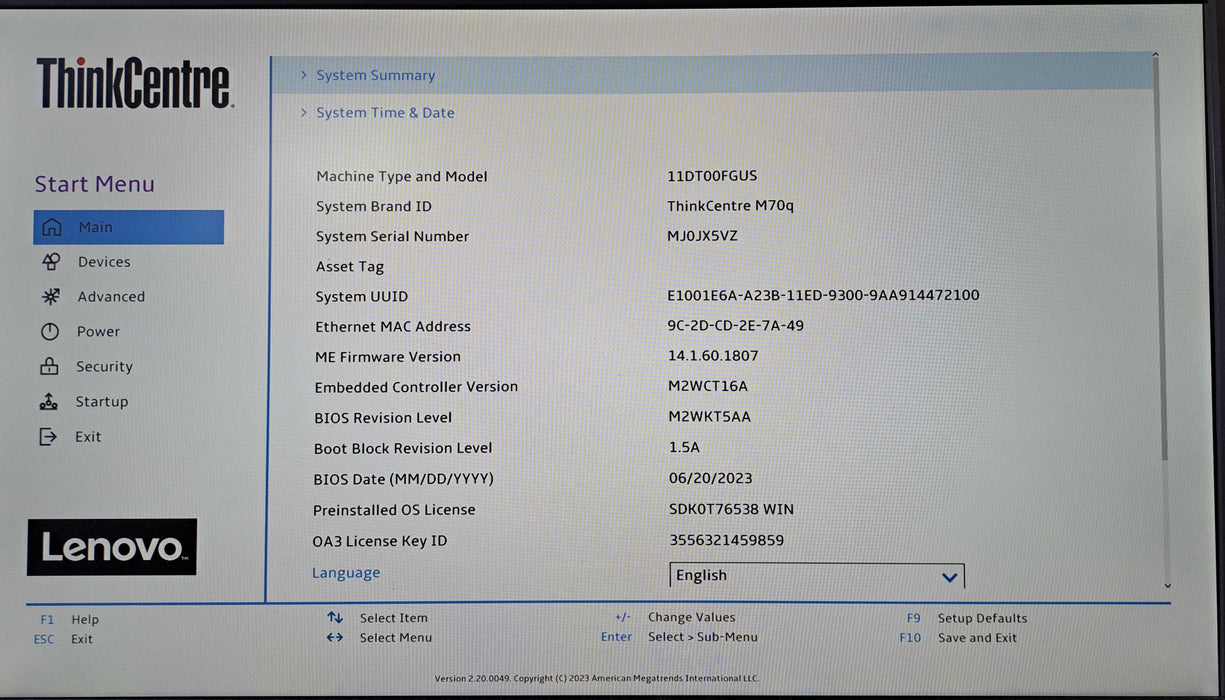Screen dimensions: 1225x700
Task: Open the Devices menu
Action: pos(104,262)
